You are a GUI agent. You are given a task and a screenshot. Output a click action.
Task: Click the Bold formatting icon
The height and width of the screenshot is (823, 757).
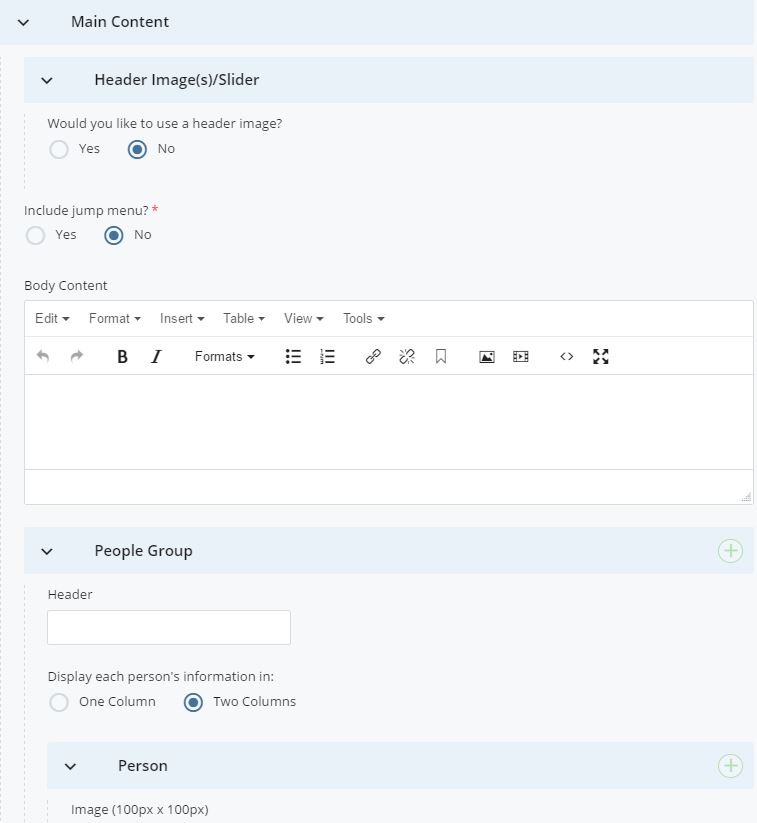(x=122, y=357)
